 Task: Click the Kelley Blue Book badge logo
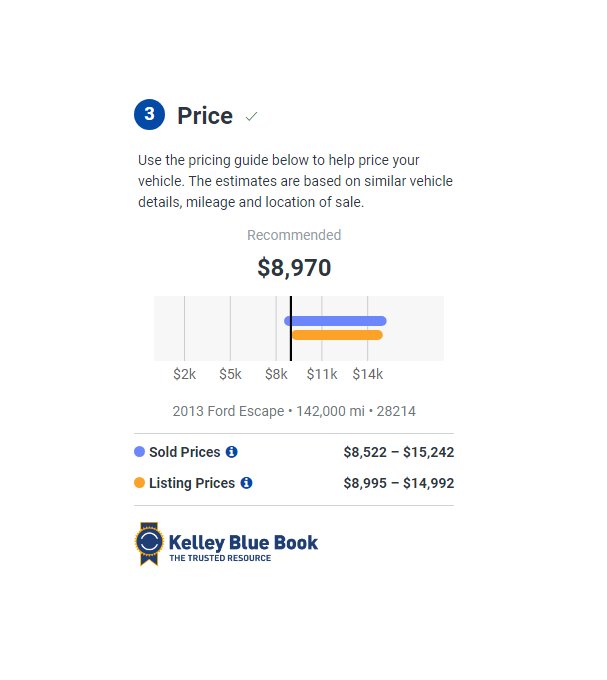149,544
